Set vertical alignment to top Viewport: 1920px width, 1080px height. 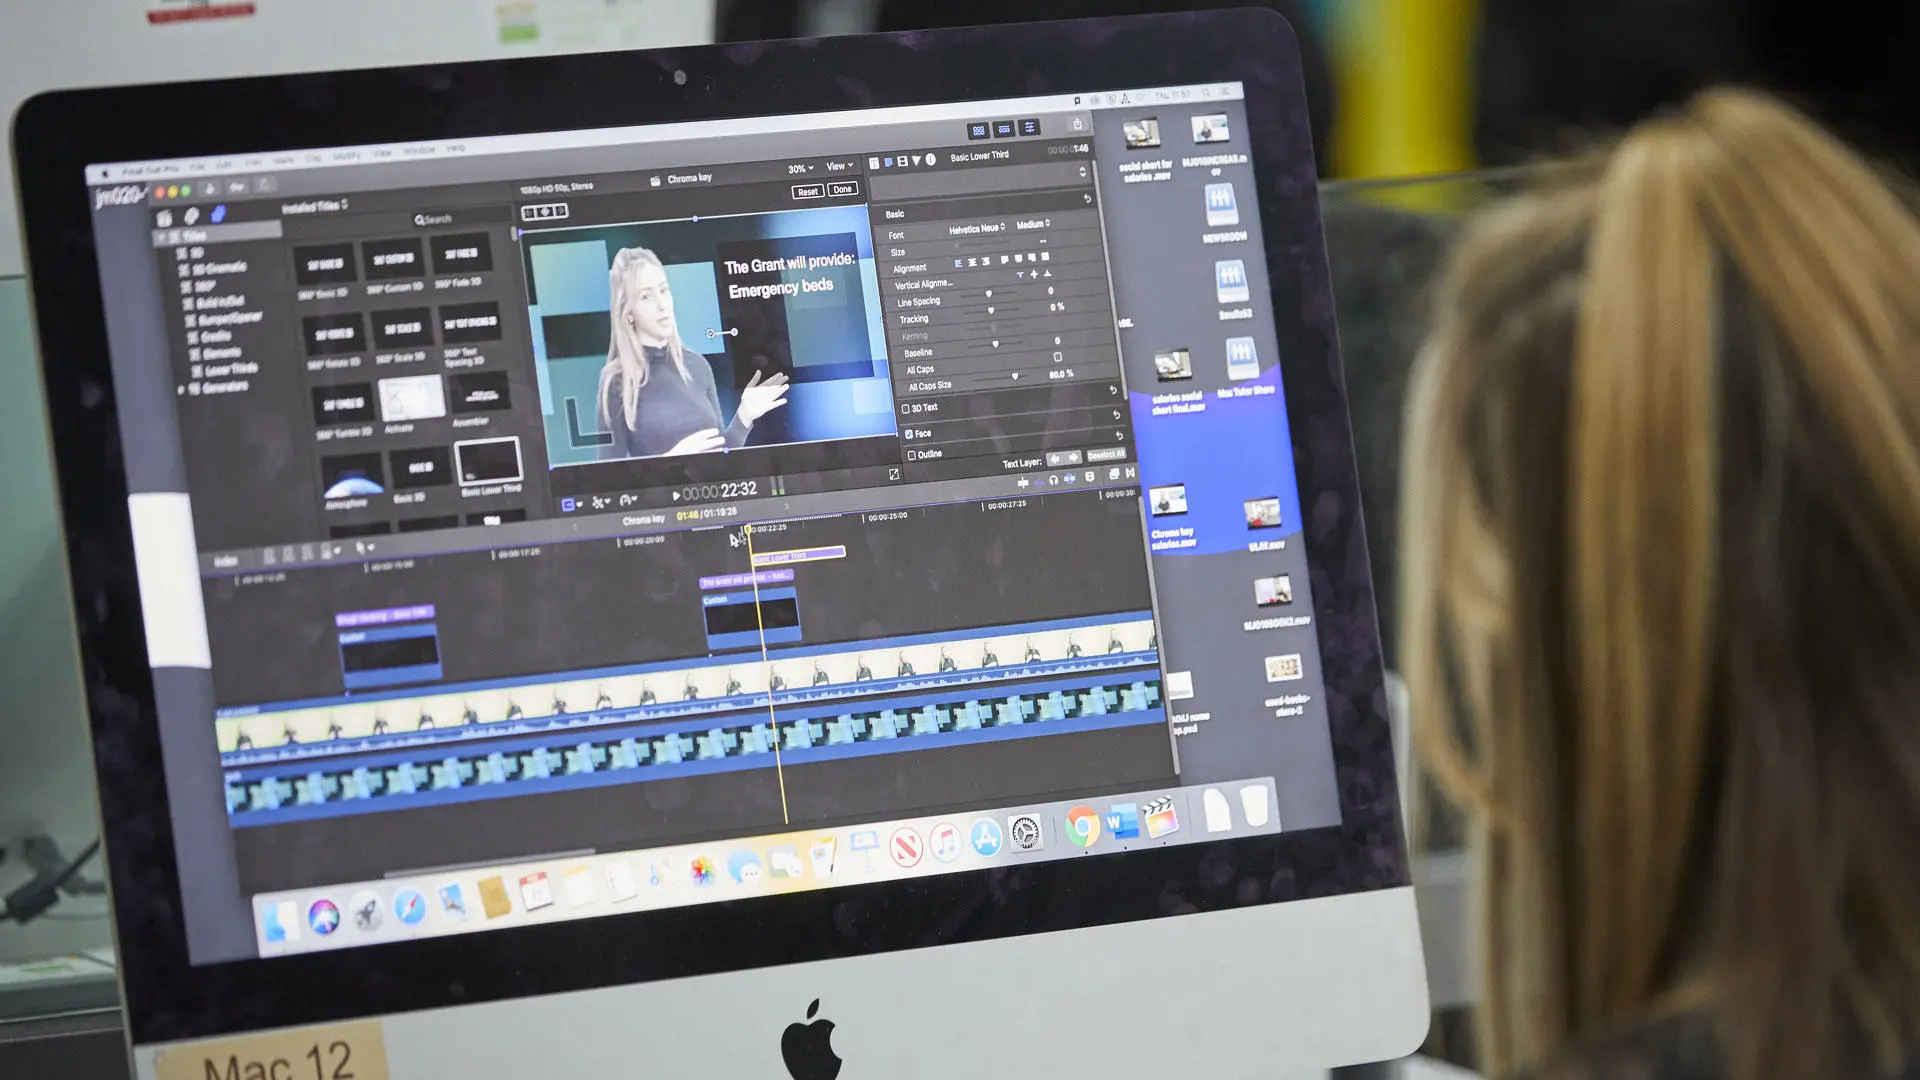pyautogui.click(x=1020, y=275)
